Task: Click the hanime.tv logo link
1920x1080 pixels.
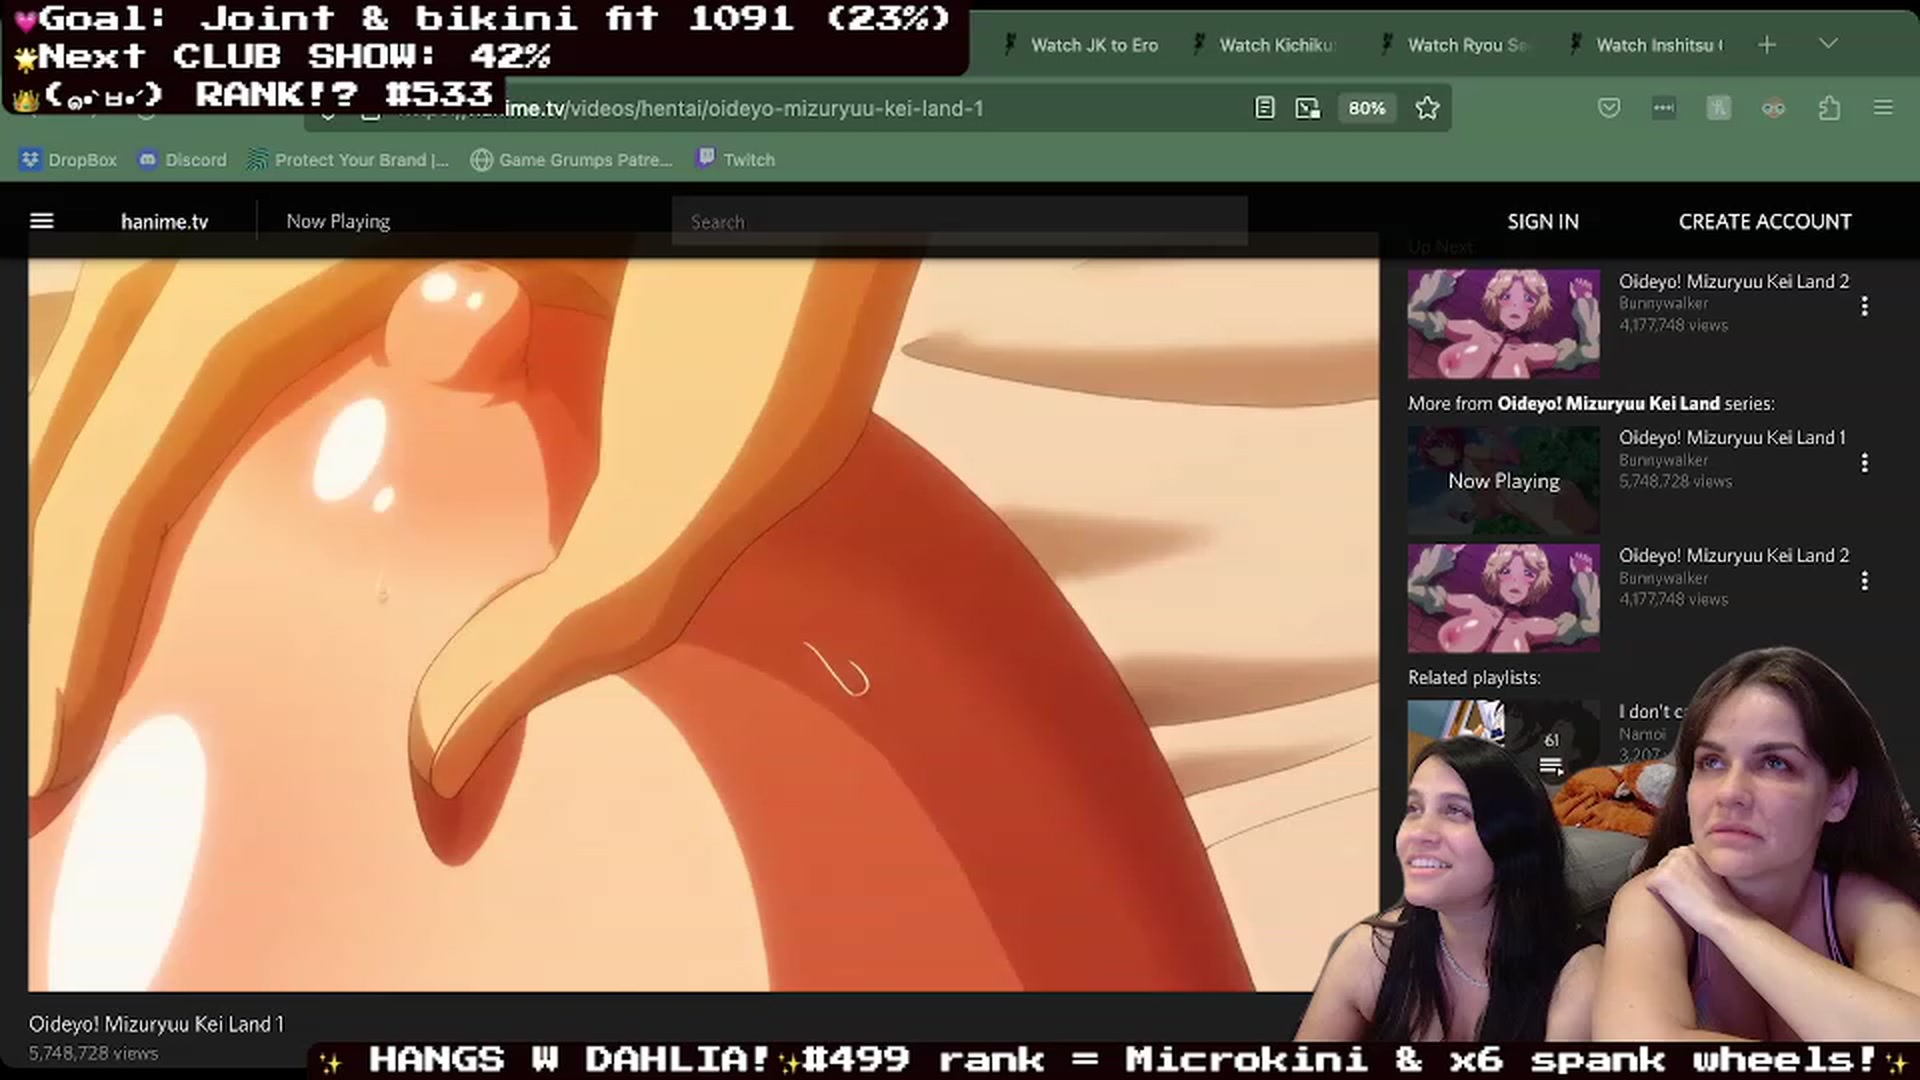Action: 164,222
